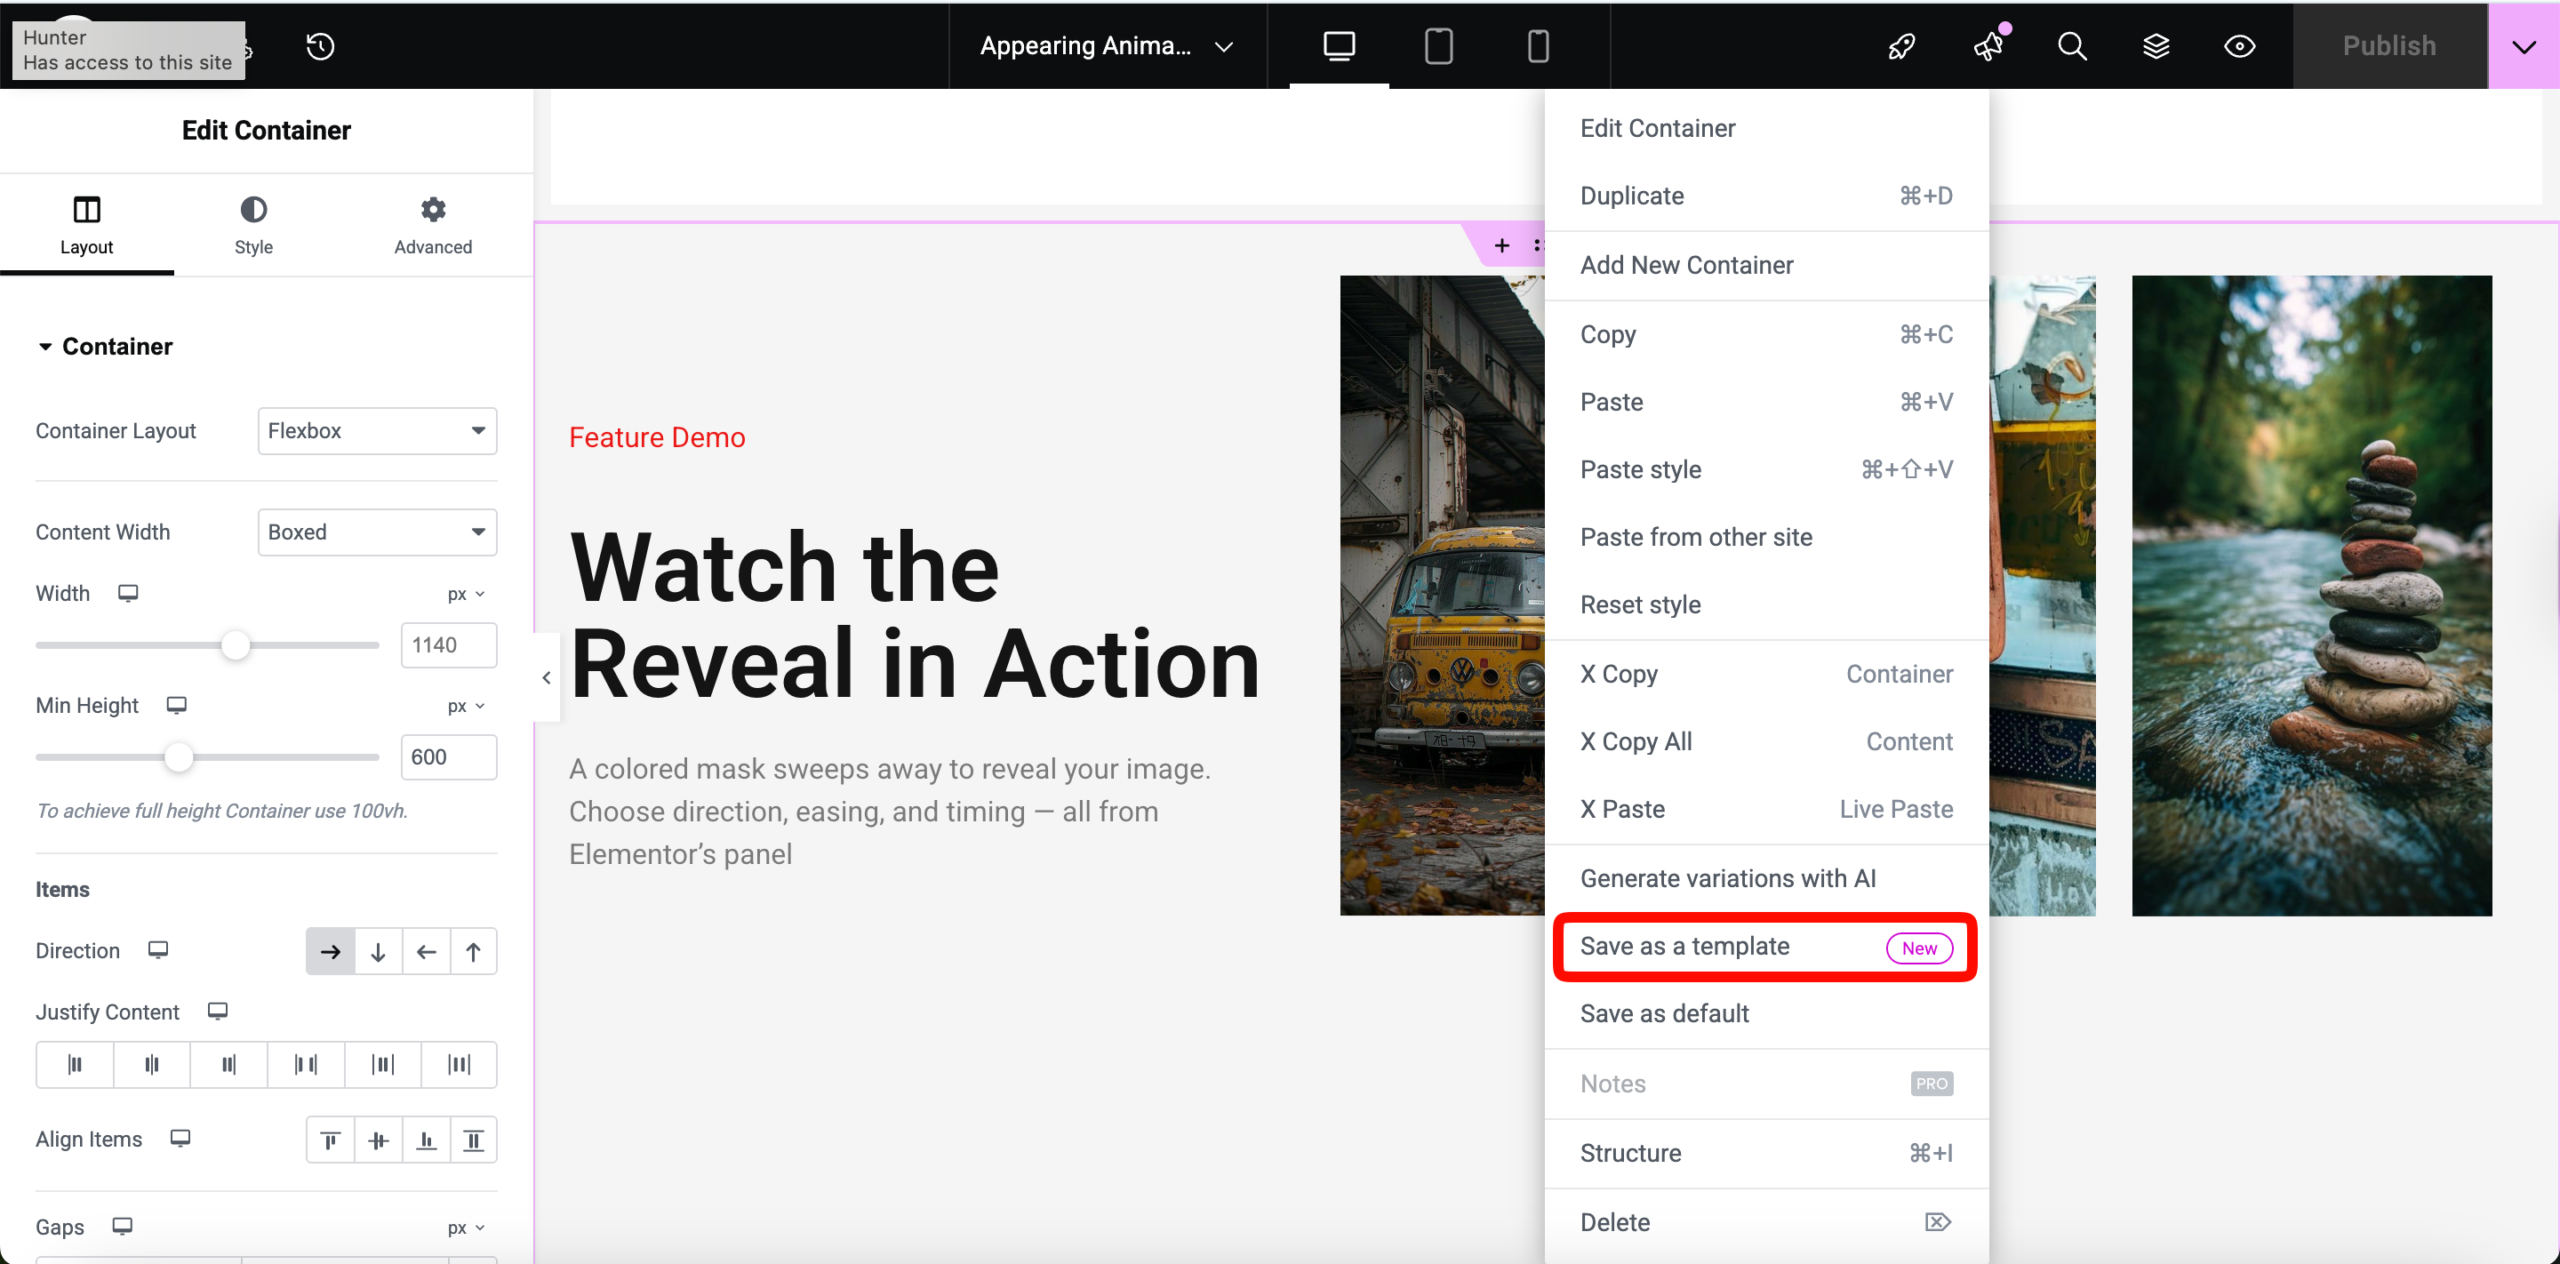Switch to the Advanced tab

[x=432, y=226]
